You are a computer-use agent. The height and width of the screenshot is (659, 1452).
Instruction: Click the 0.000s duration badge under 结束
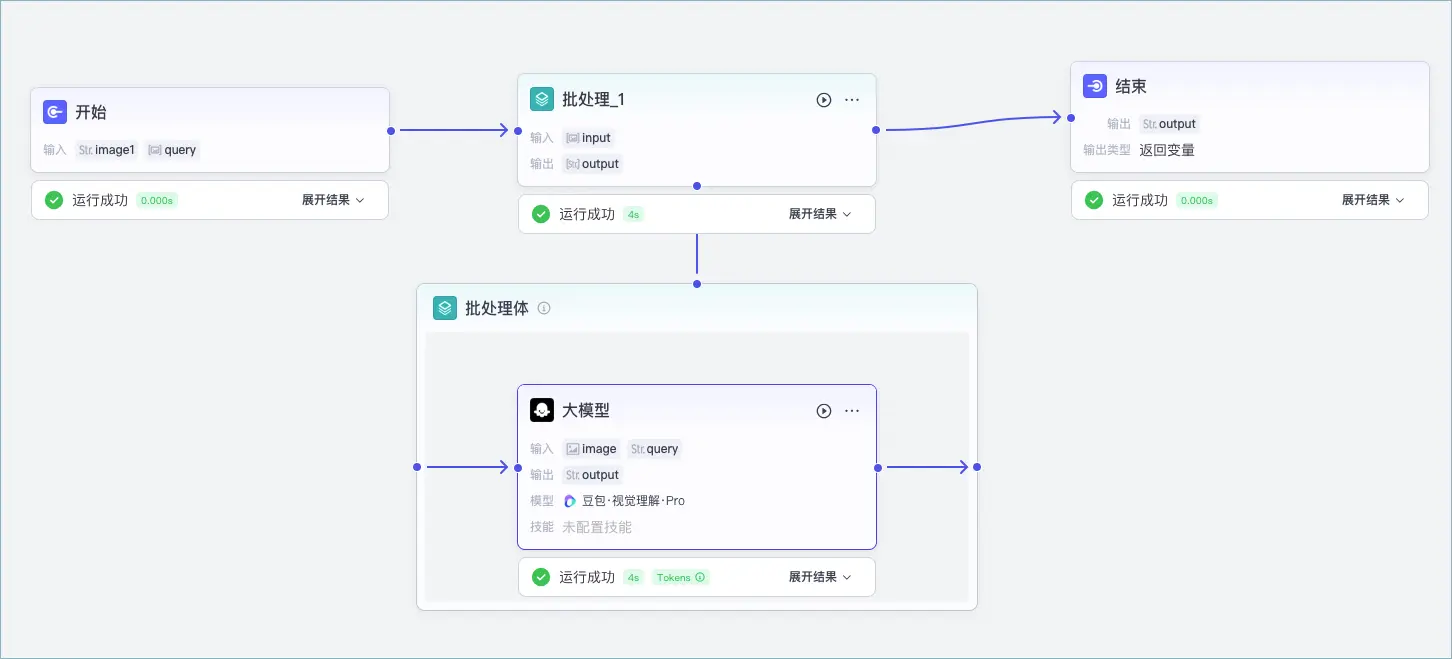1197,200
